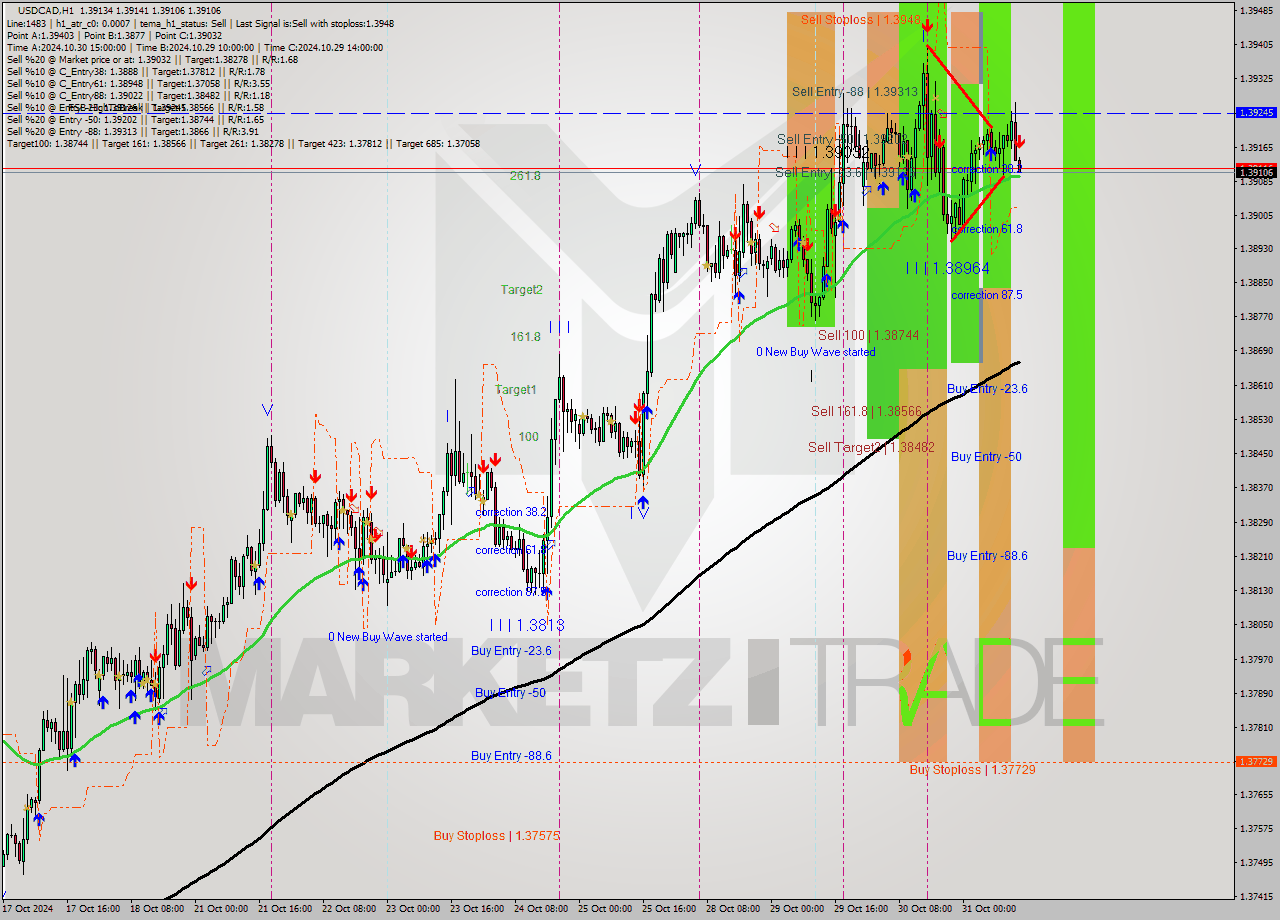Click the '17 Oct 2024' date axis label
Image resolution: width=1280 pixels, height=920 pixels.
click(x=29, y=909)
